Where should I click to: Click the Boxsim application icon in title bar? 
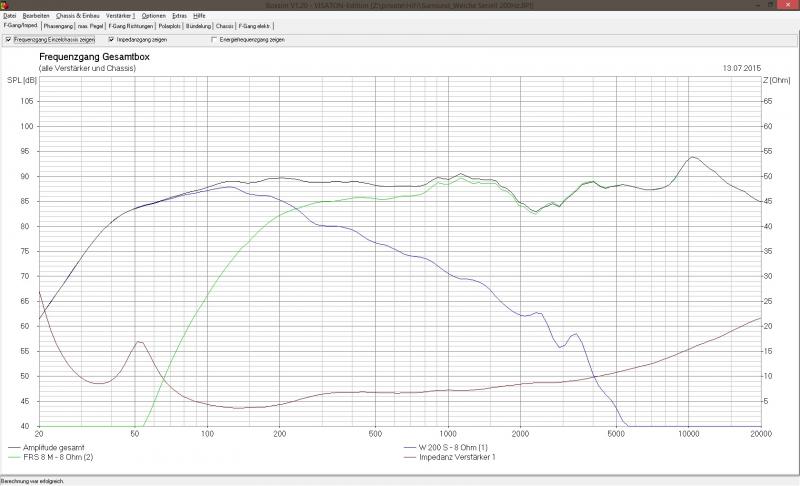coord(4,5)
